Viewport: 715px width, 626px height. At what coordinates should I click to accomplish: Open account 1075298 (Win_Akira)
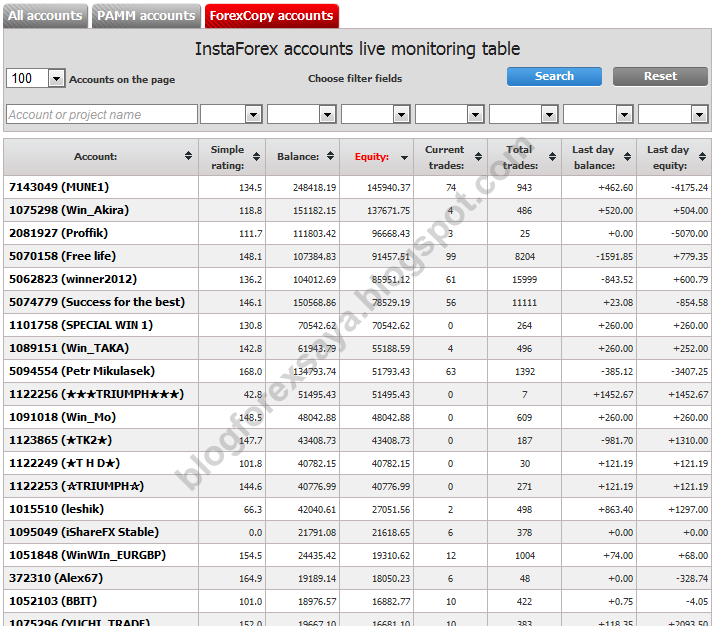(x=69, y=210)
